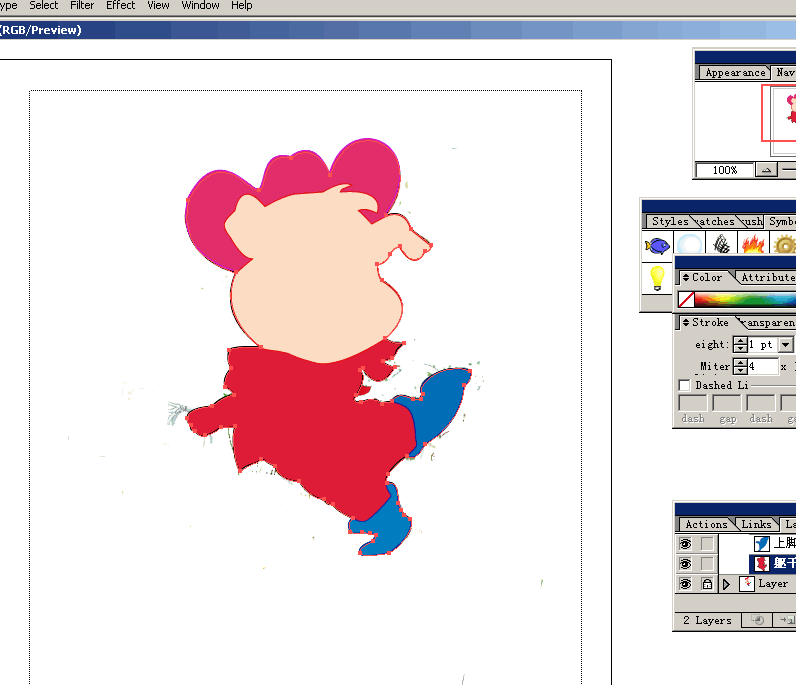Switch to the Links tab

tap(756, 524)
